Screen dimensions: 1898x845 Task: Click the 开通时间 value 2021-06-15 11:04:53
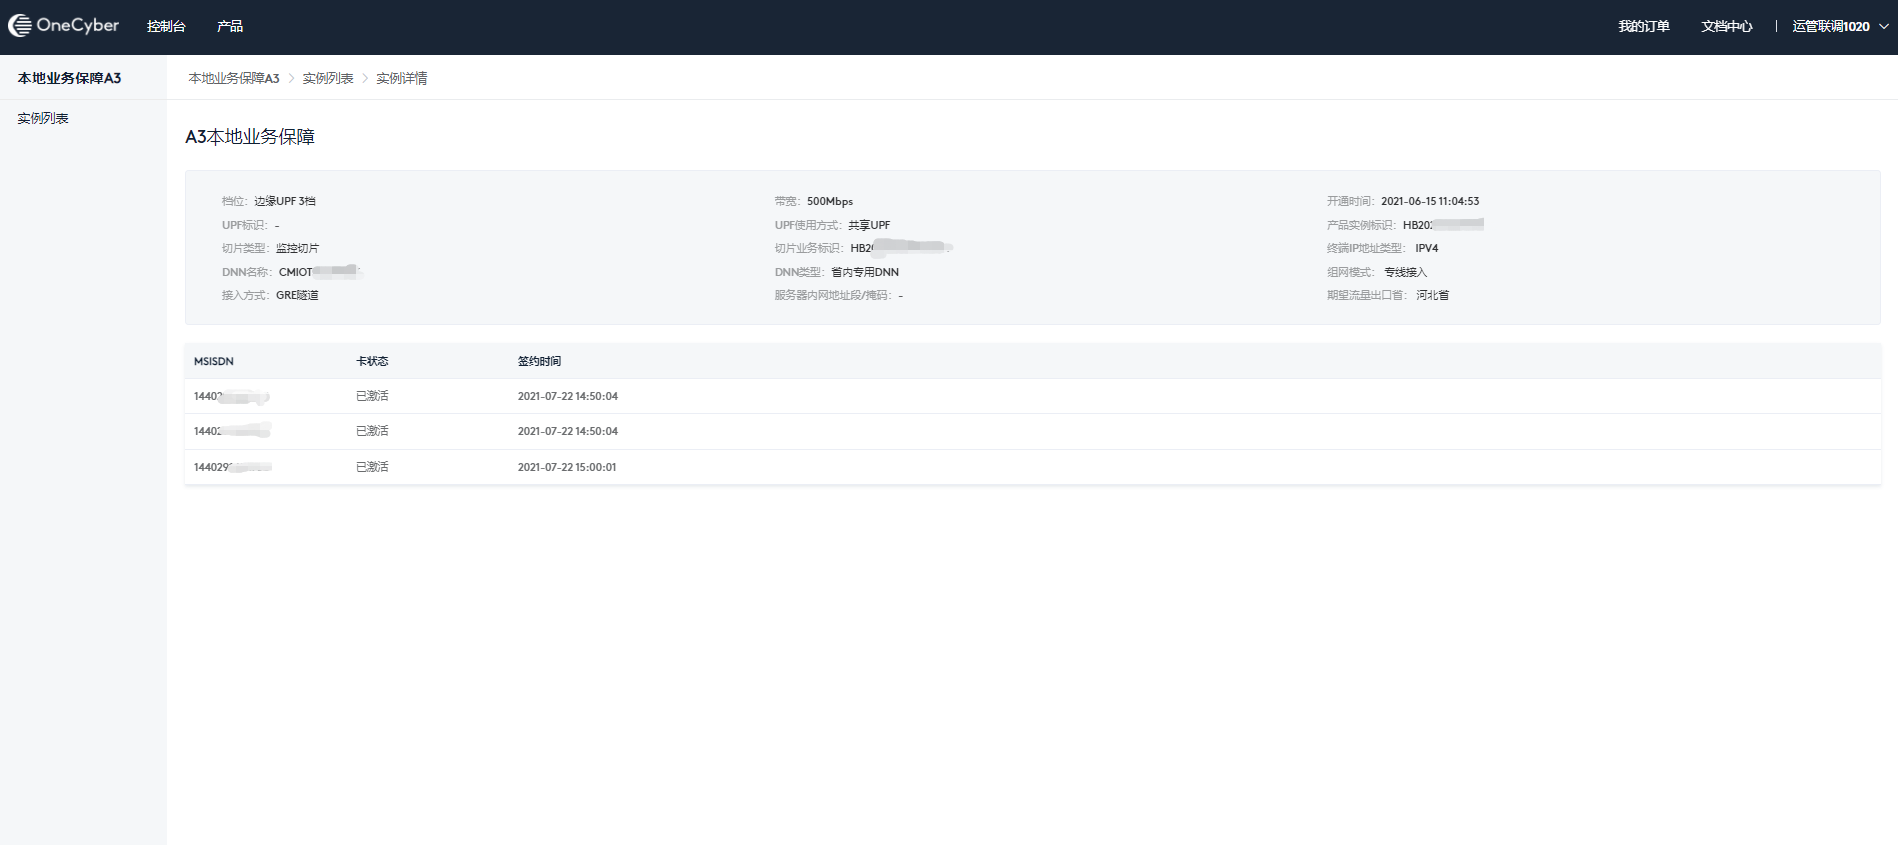1430,201
